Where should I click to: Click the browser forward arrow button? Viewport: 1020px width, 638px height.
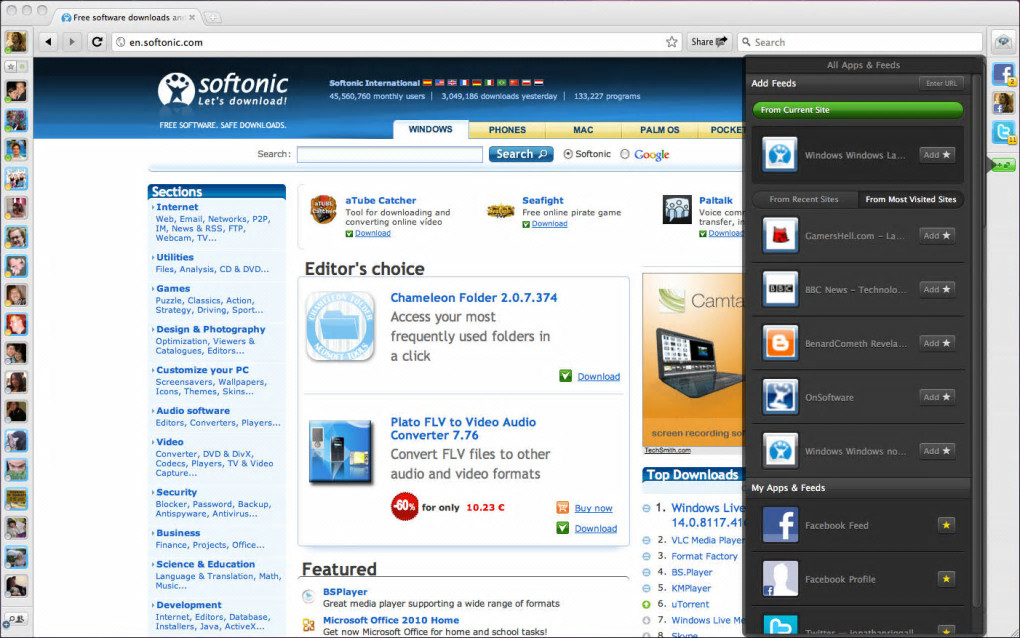(72, 42)
